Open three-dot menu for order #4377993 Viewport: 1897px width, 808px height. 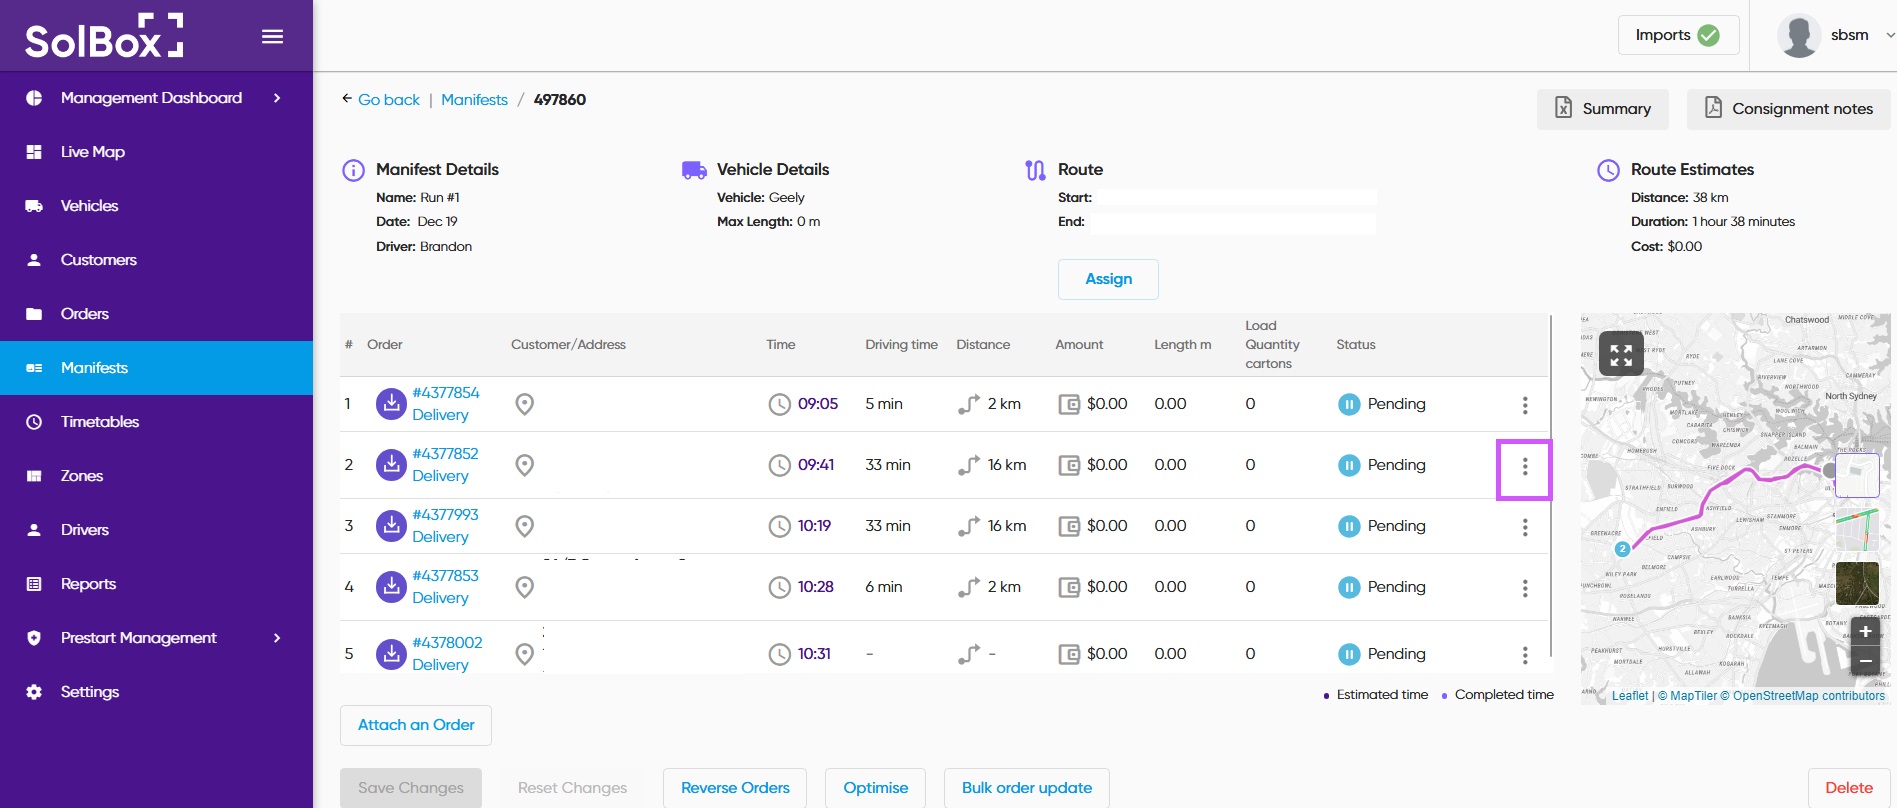point(1525,527)
